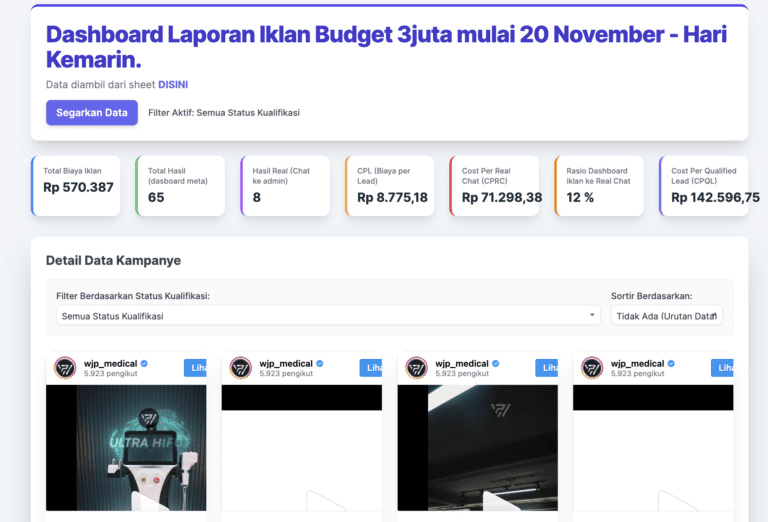This screenshot has height=522, width=768.
Task: Click verified badge in first ad card
Action: [145, 363]
